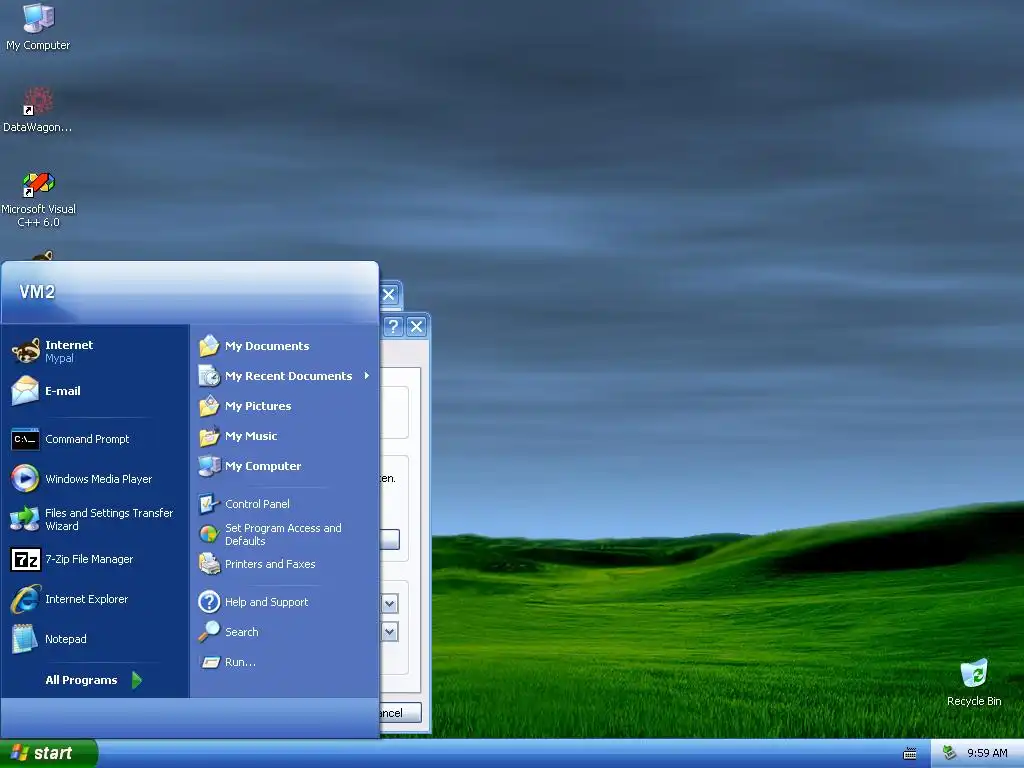Click the Start button
The width and height of the screenshot is (1024, 768).
click(48, 754)
